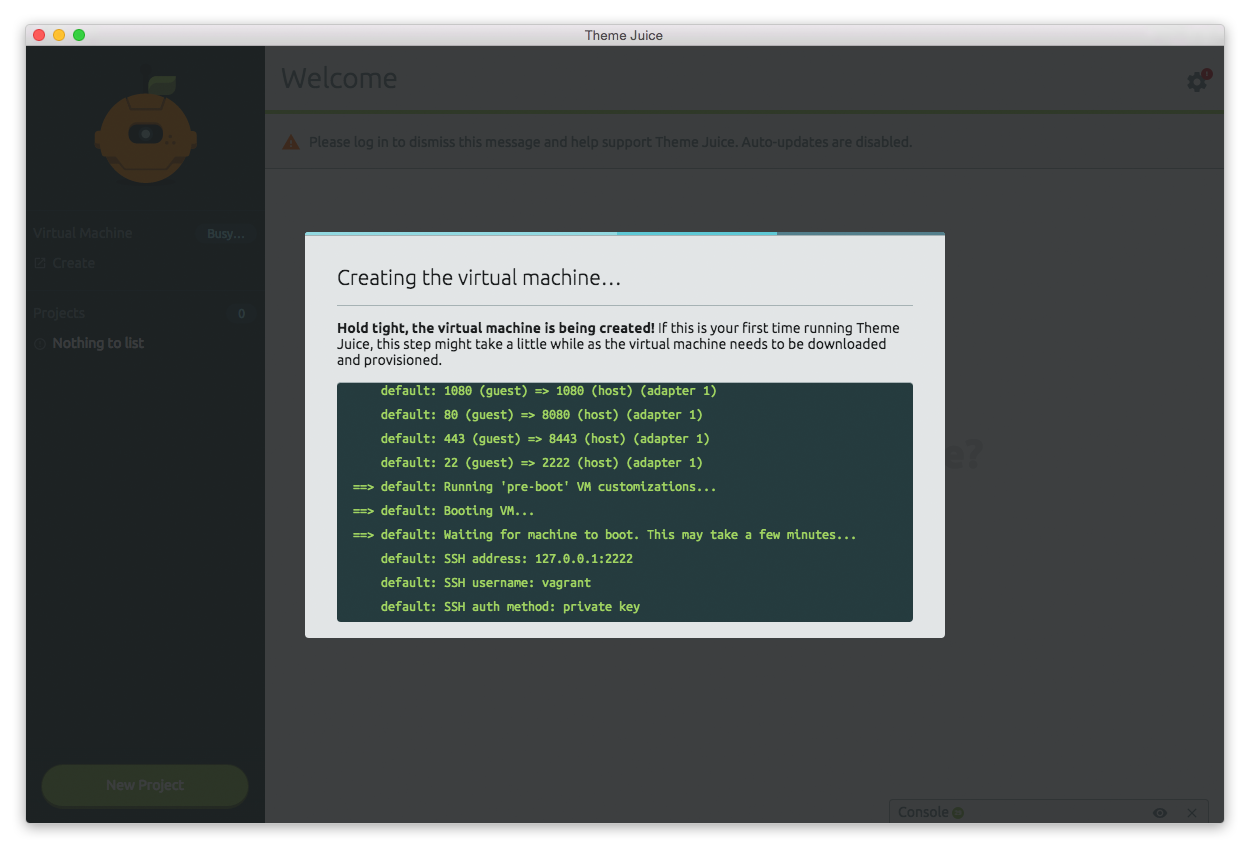Click the green zoom window button
The height and width of the screenshot is (850, 1250).
(x=79, y=35)
